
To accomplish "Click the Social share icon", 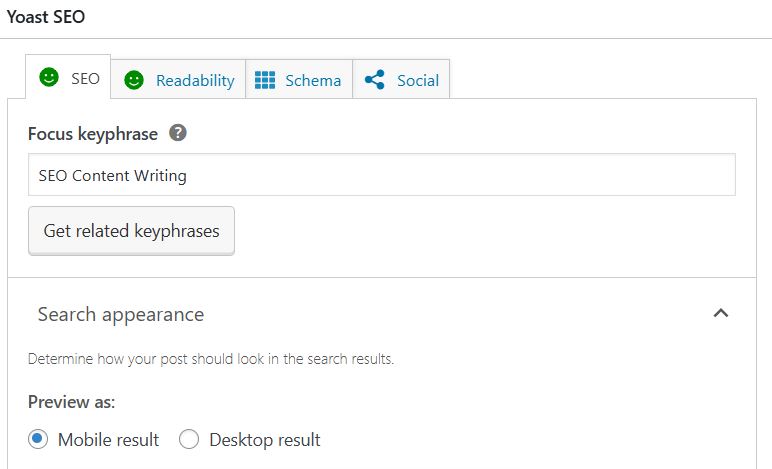I will point(375,79).
